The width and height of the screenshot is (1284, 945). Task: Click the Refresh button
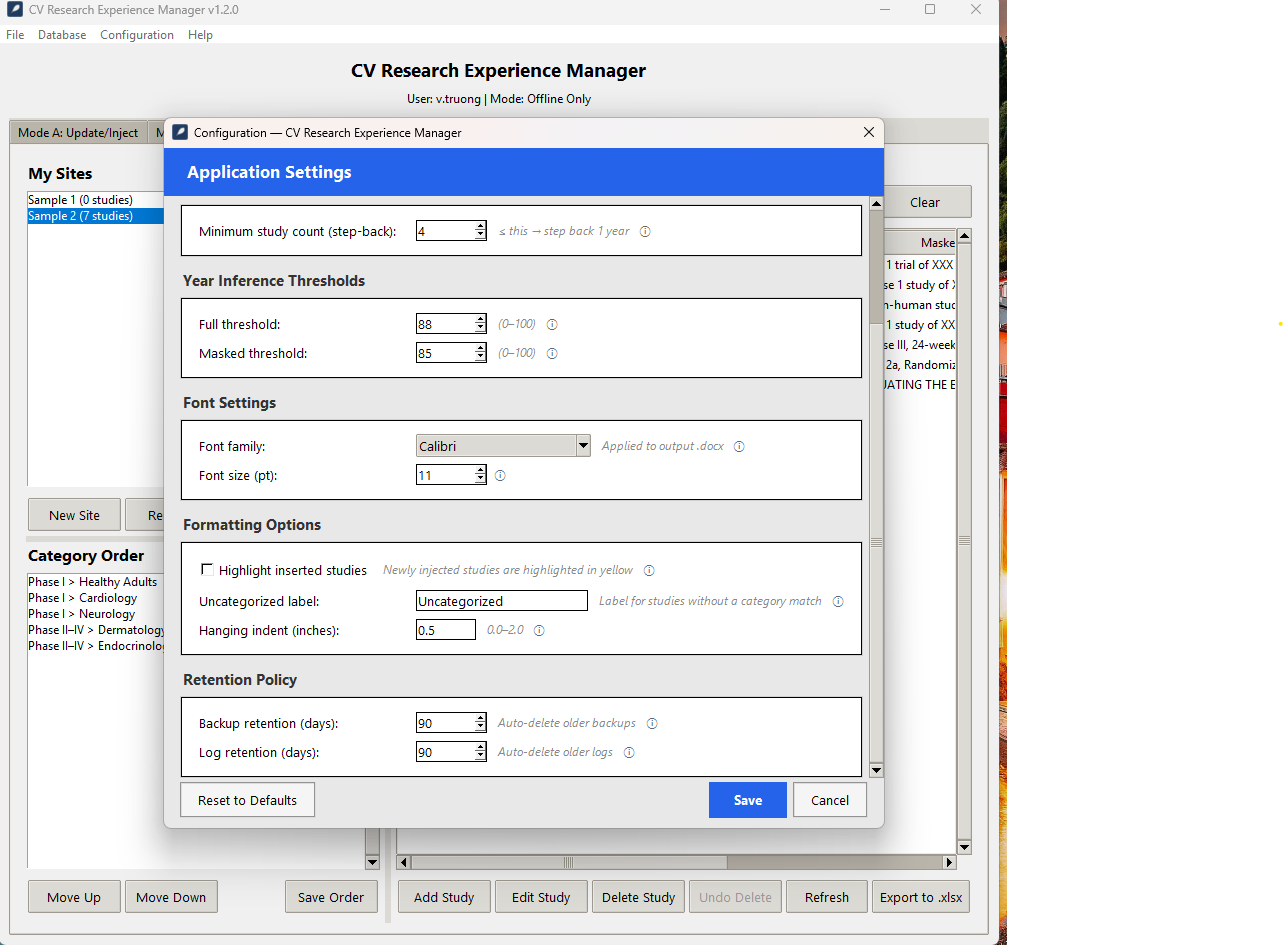pos(827,897)
